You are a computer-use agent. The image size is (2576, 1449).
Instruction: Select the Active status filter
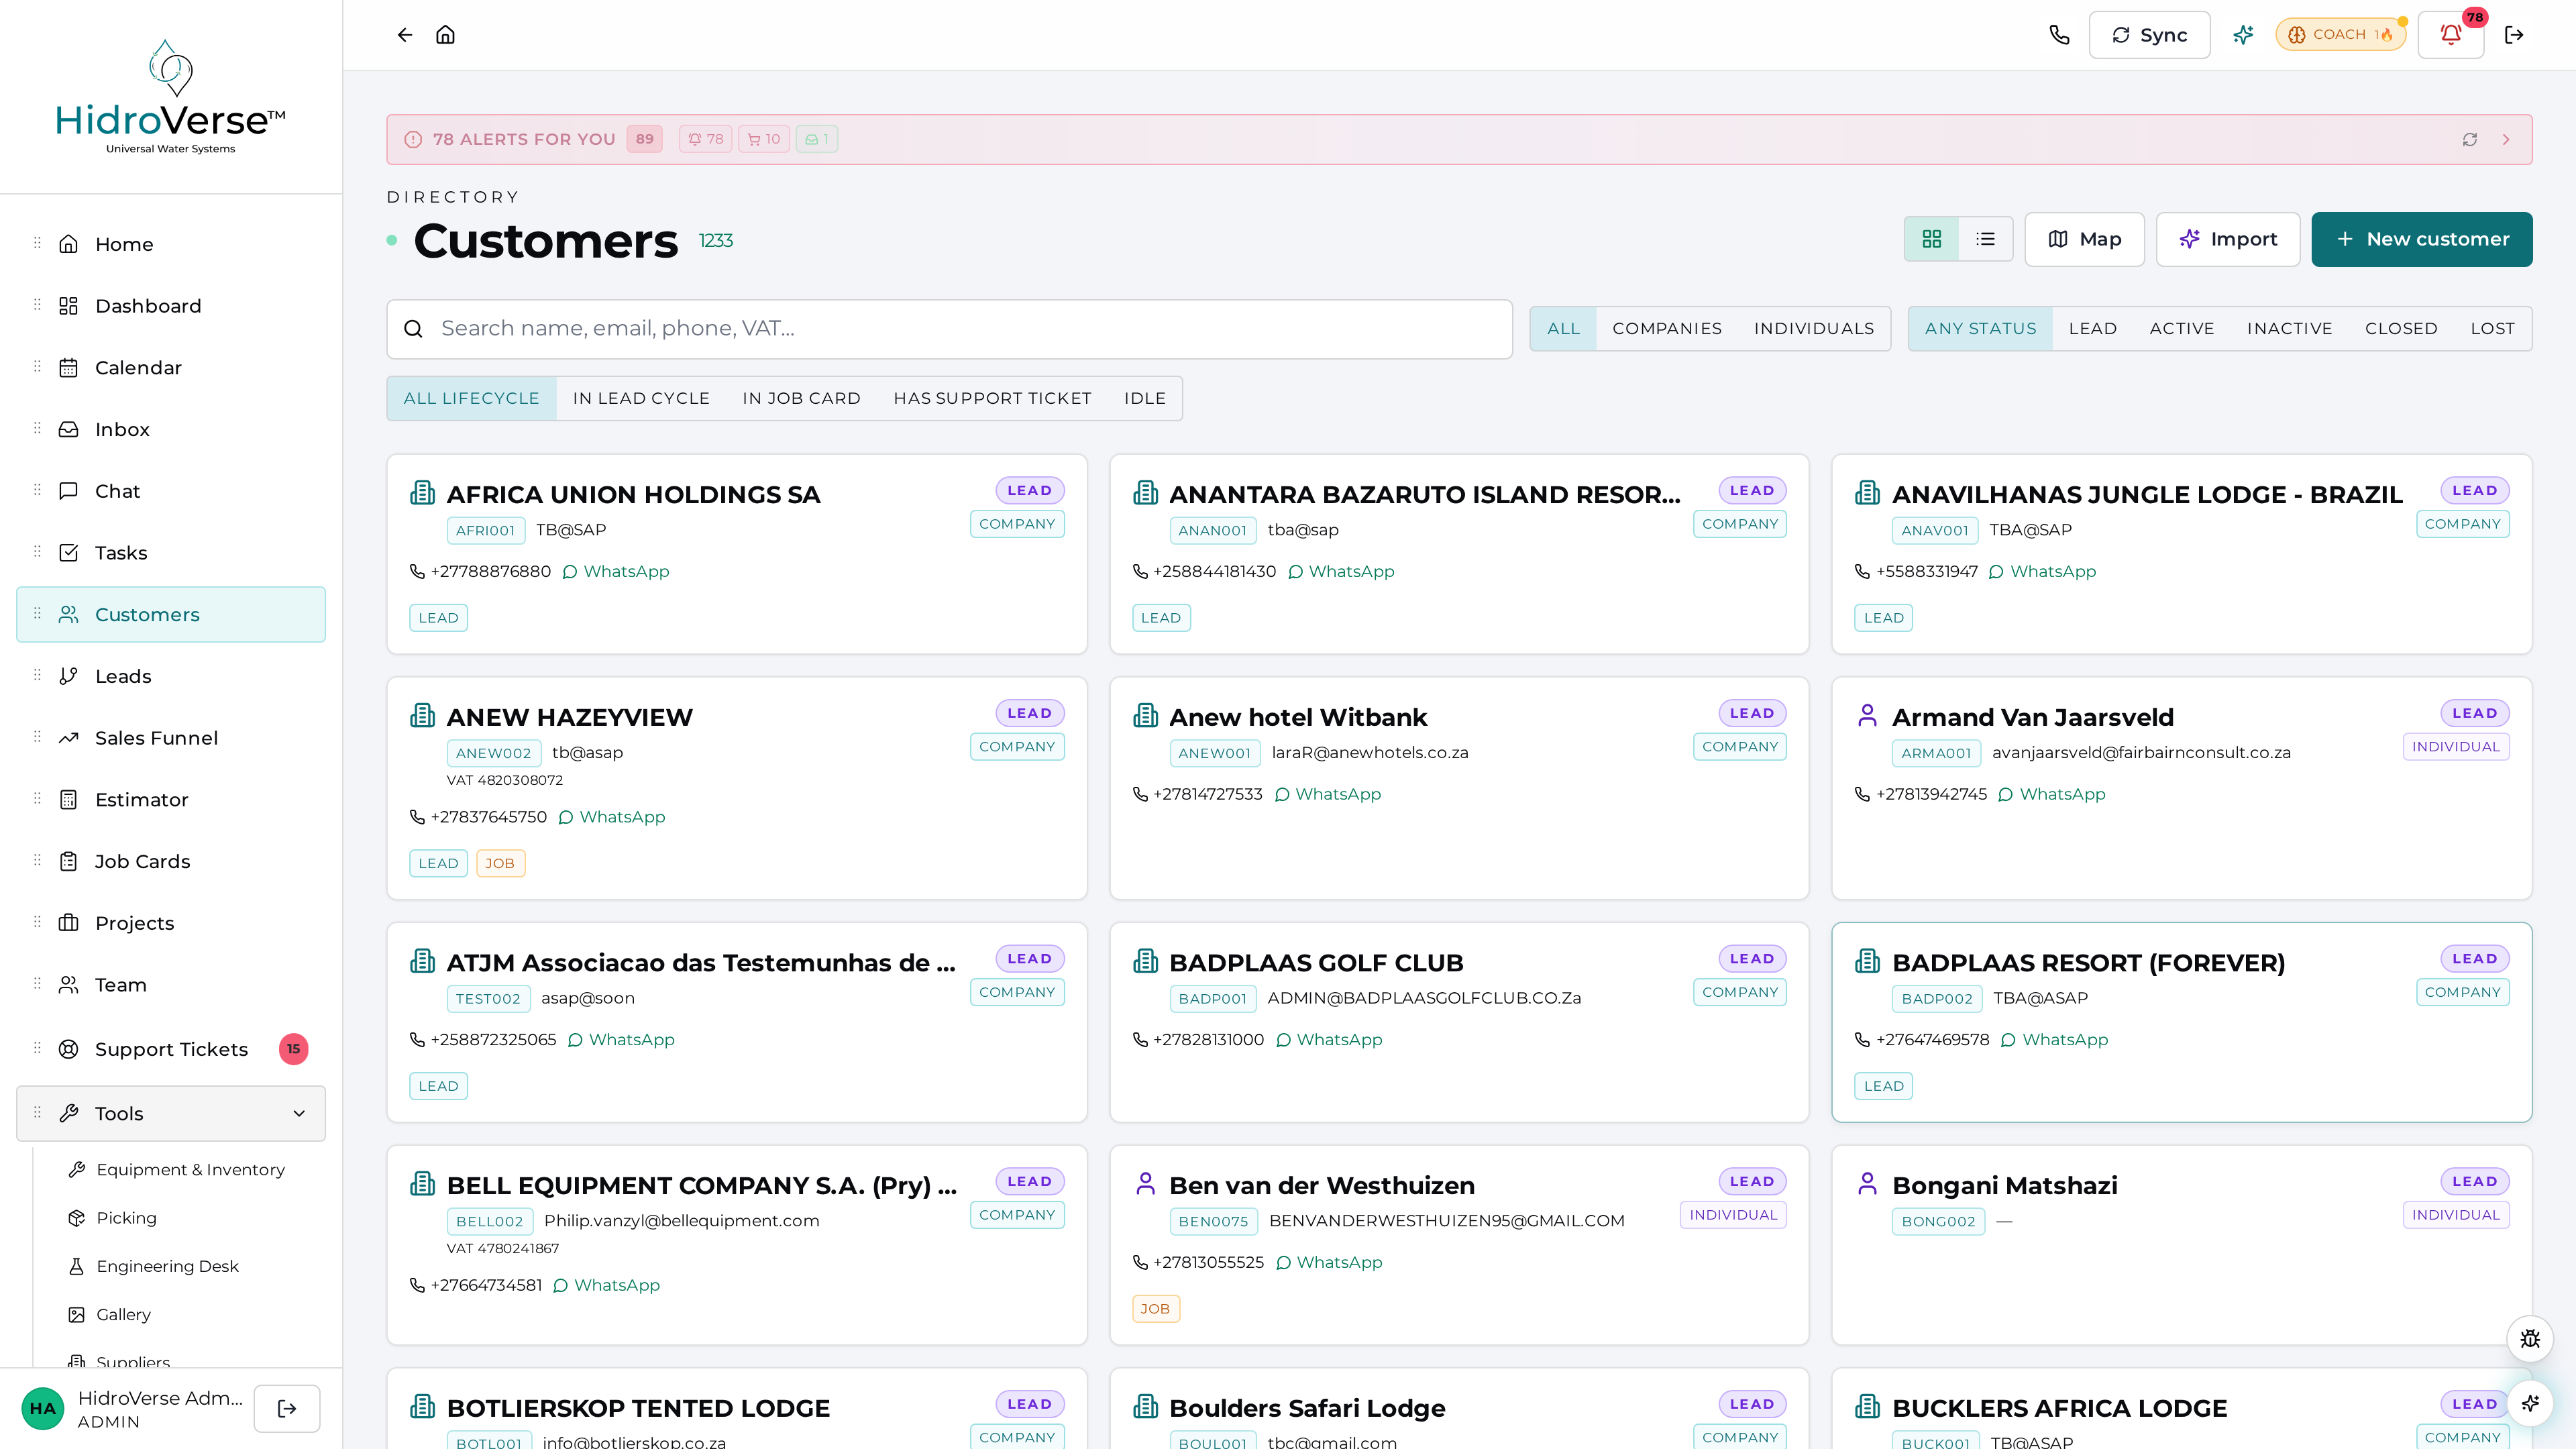pyautogui.click(x=2182, y=329)
